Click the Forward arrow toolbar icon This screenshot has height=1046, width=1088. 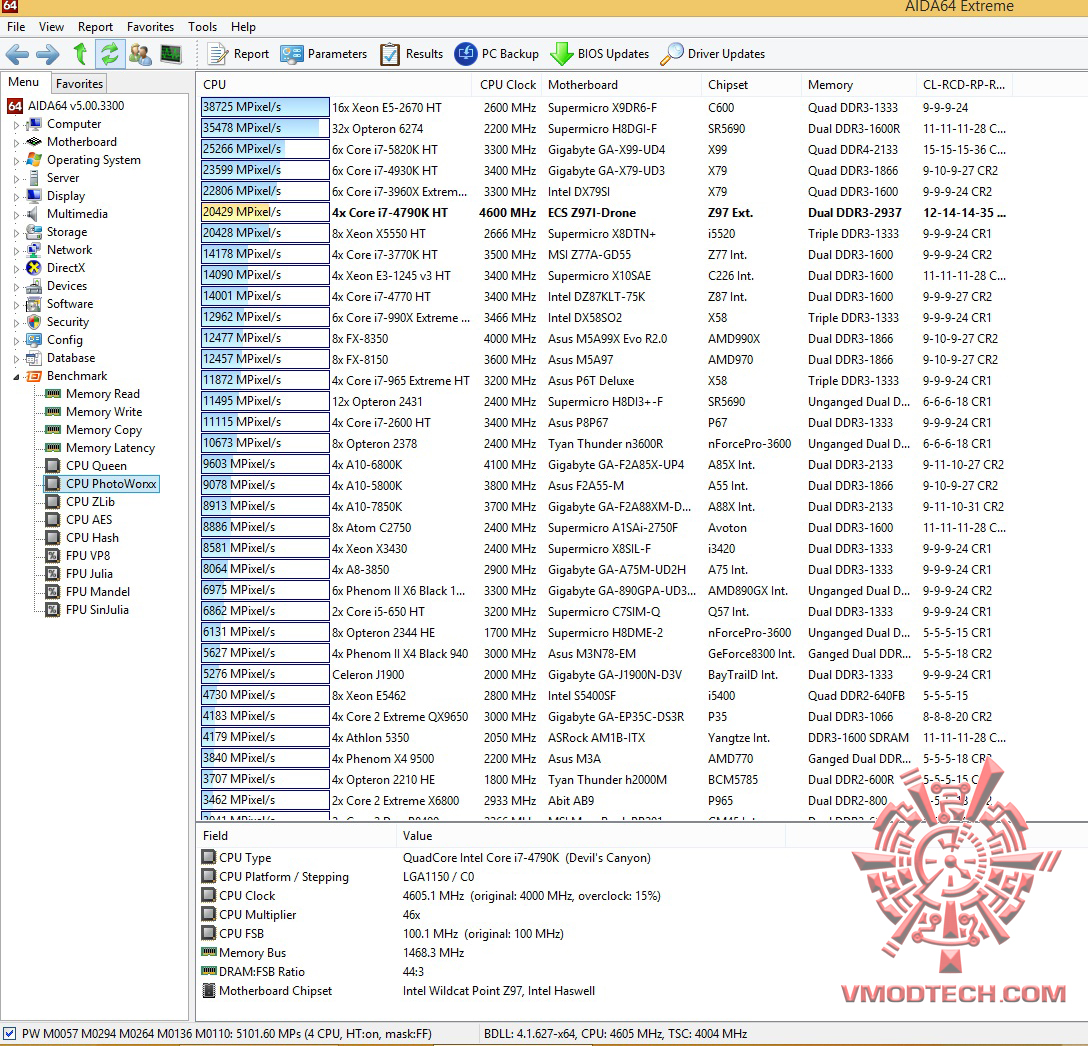coord(48,54)
